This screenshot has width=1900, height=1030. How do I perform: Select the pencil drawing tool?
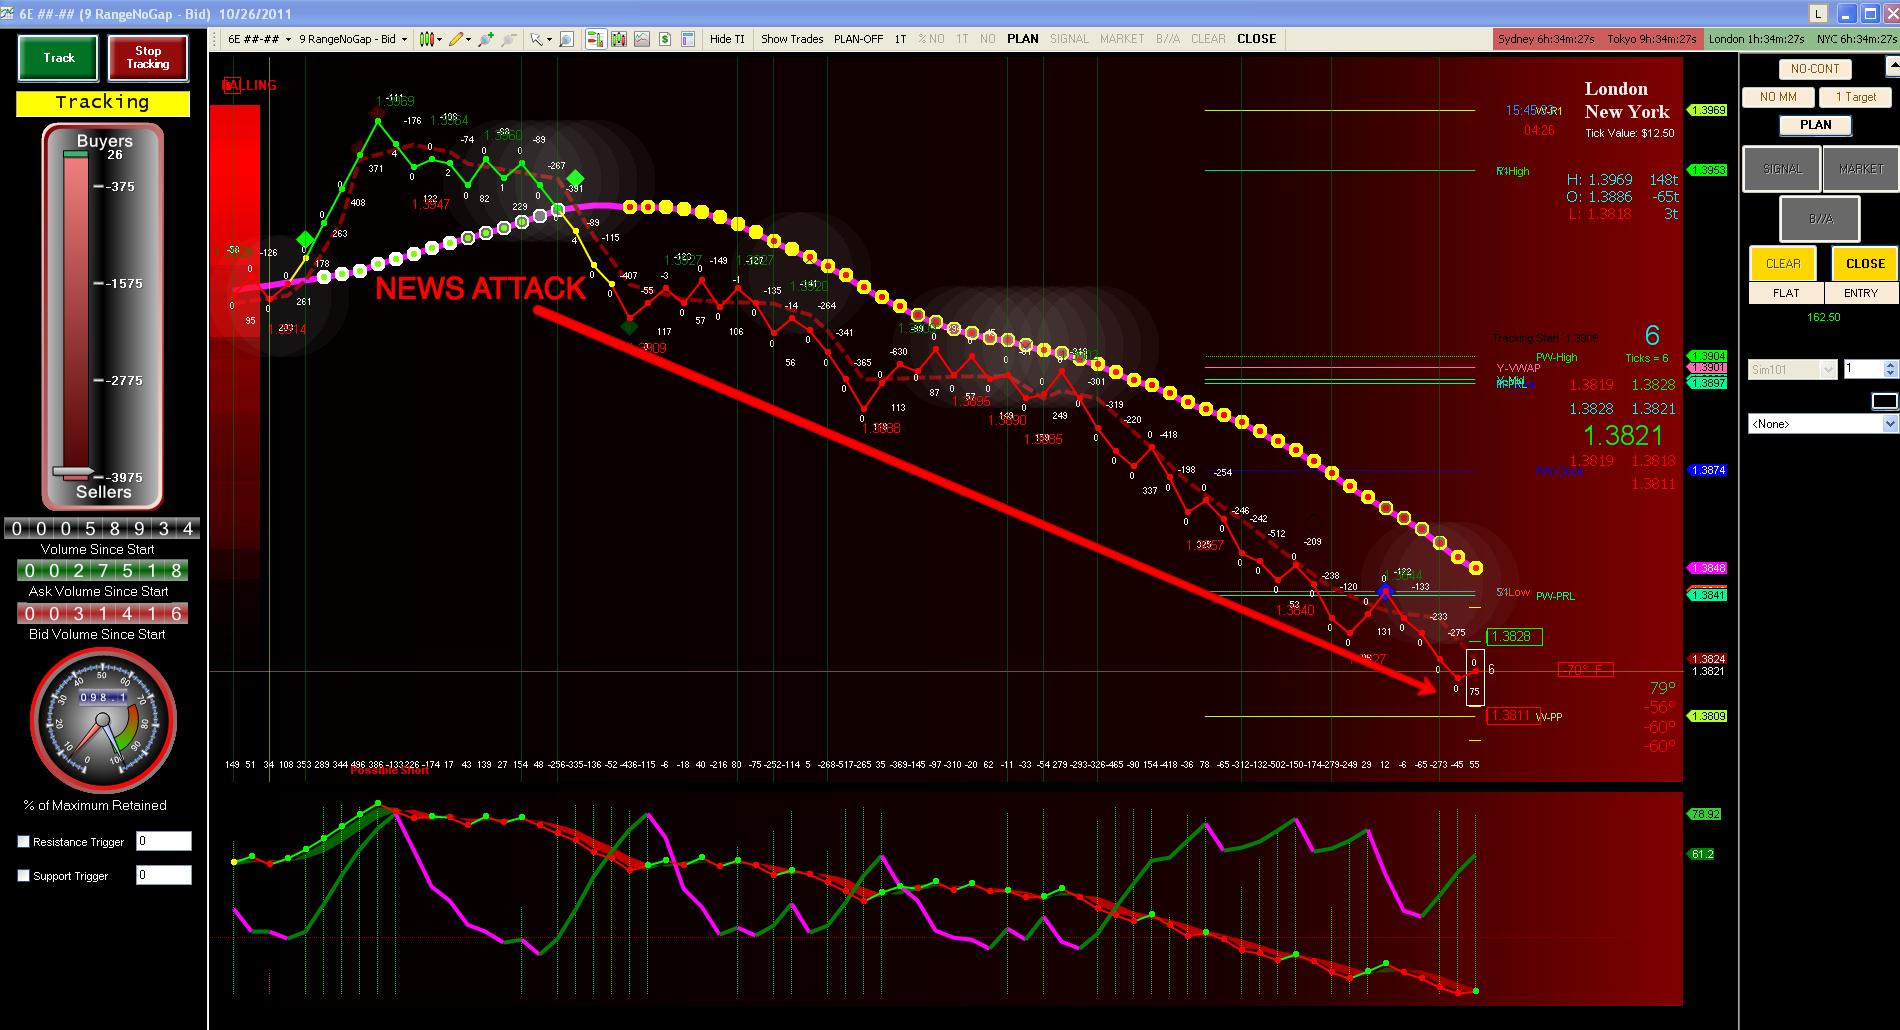tap(456, 39)
